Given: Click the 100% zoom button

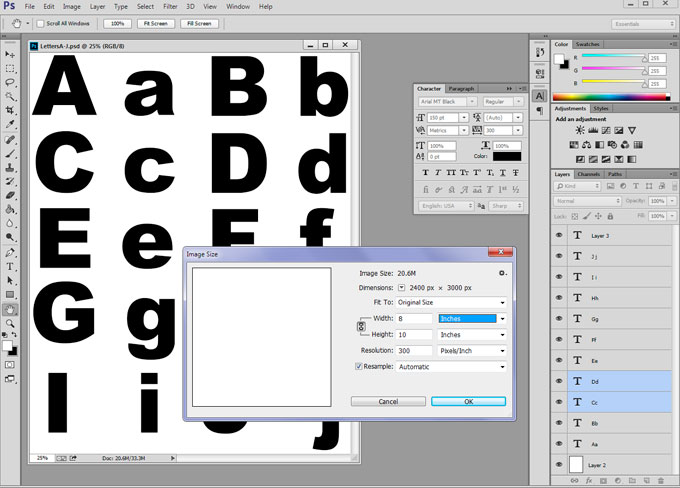Looking at the screenshot, I should tap(118, 23).
